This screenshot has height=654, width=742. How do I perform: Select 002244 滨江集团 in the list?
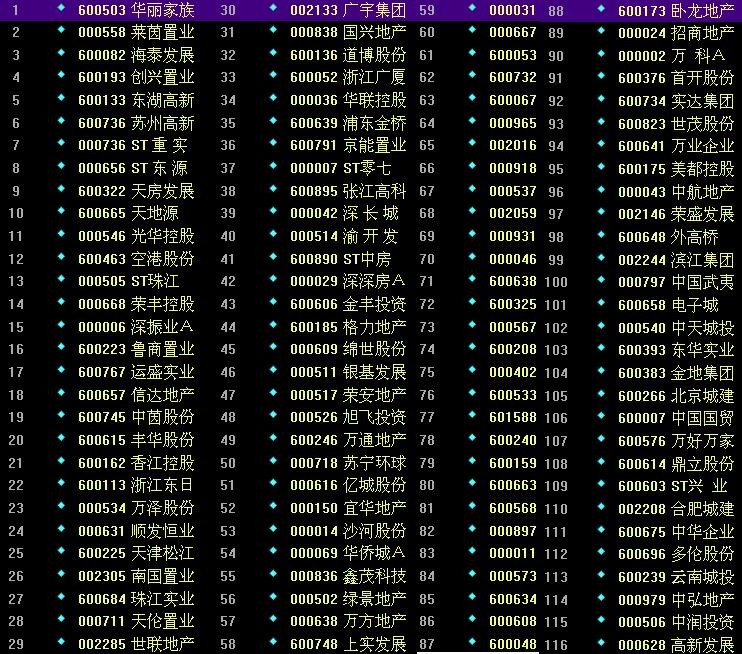pyautogui.click(x=676, y=260)
